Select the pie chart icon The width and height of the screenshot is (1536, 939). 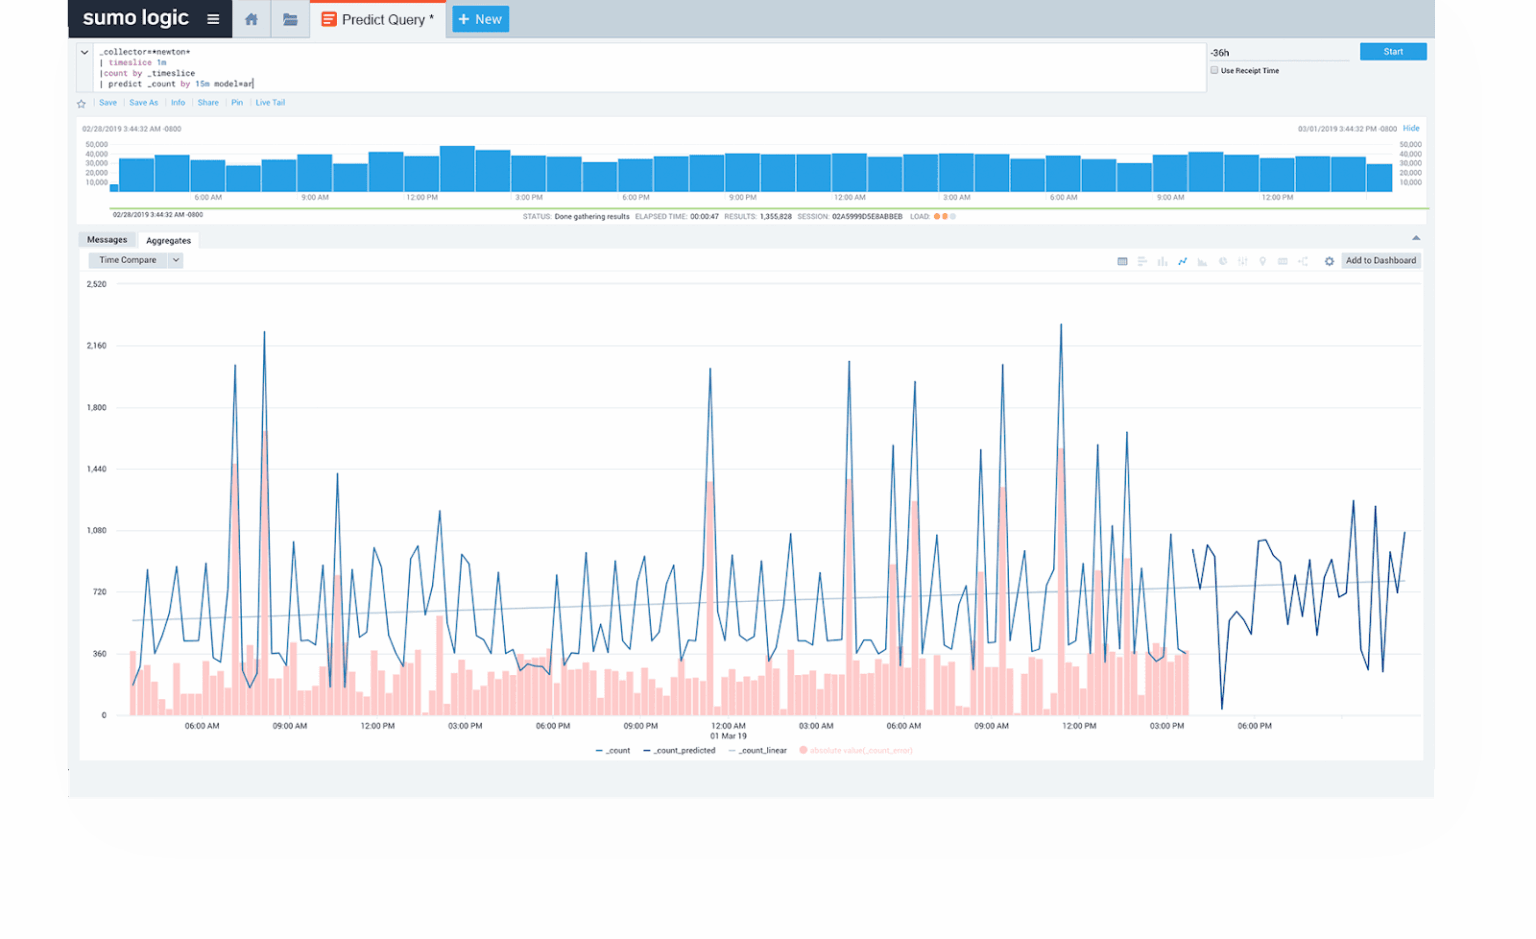coord(1222,261)
